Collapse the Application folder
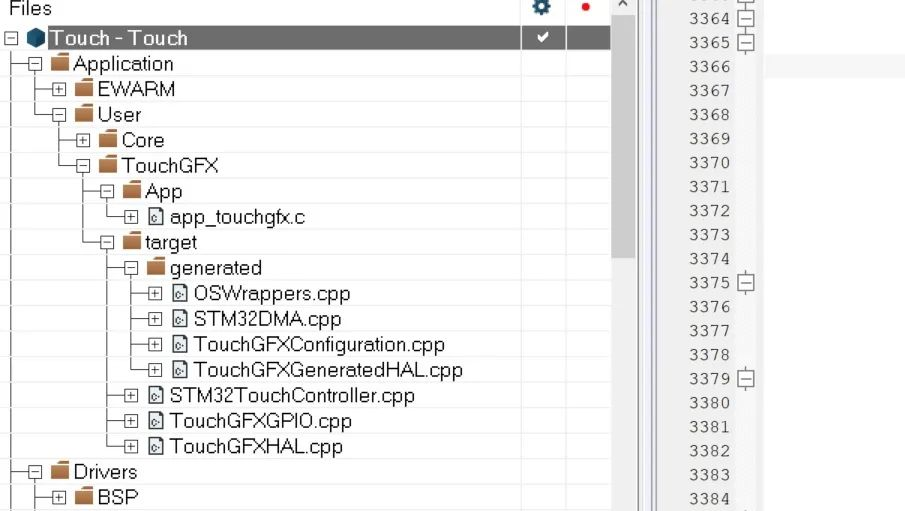 tap(35, 64)
